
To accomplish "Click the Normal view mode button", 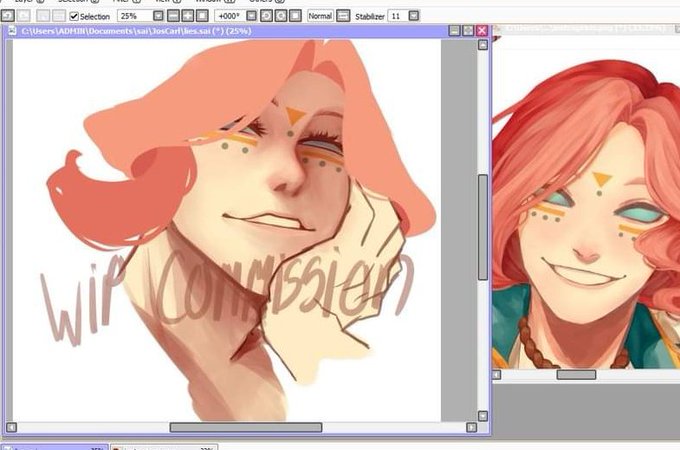I will (x=320, y=16).
